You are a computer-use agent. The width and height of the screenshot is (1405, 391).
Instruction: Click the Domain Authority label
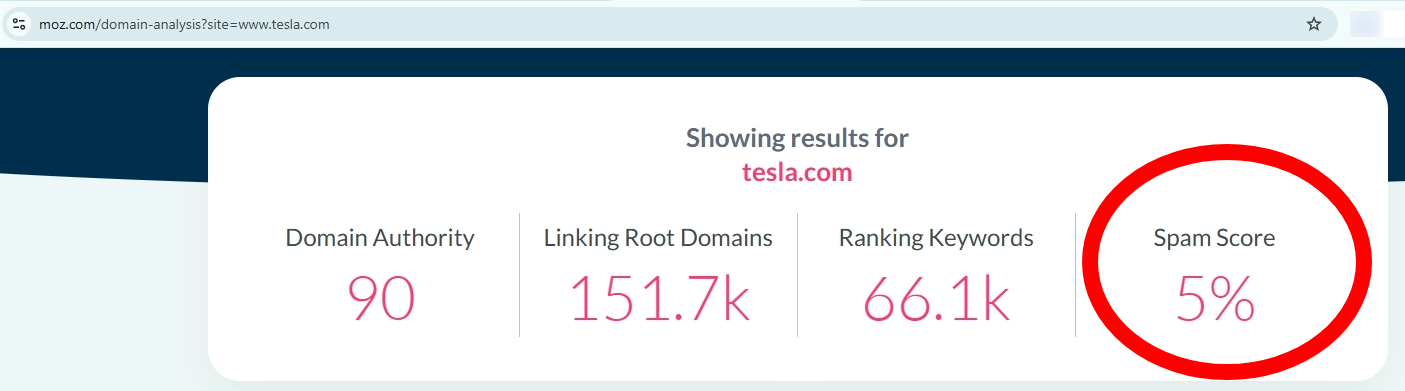[380, 238]
